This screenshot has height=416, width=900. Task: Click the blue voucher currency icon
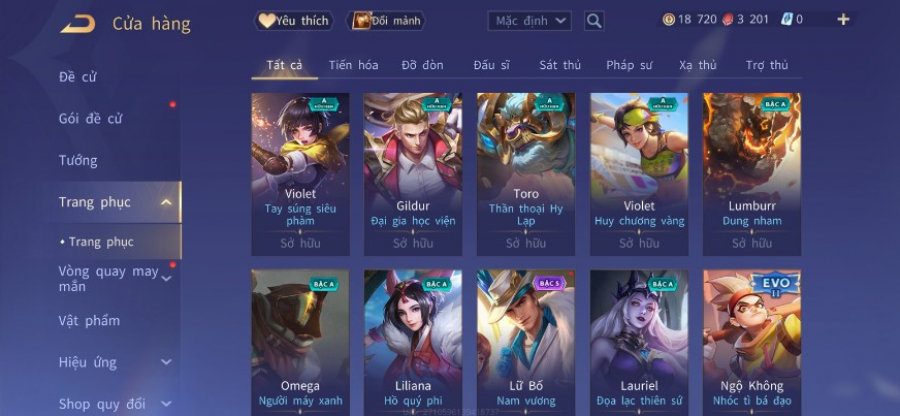pyautogui.click(x=786, y=20)
